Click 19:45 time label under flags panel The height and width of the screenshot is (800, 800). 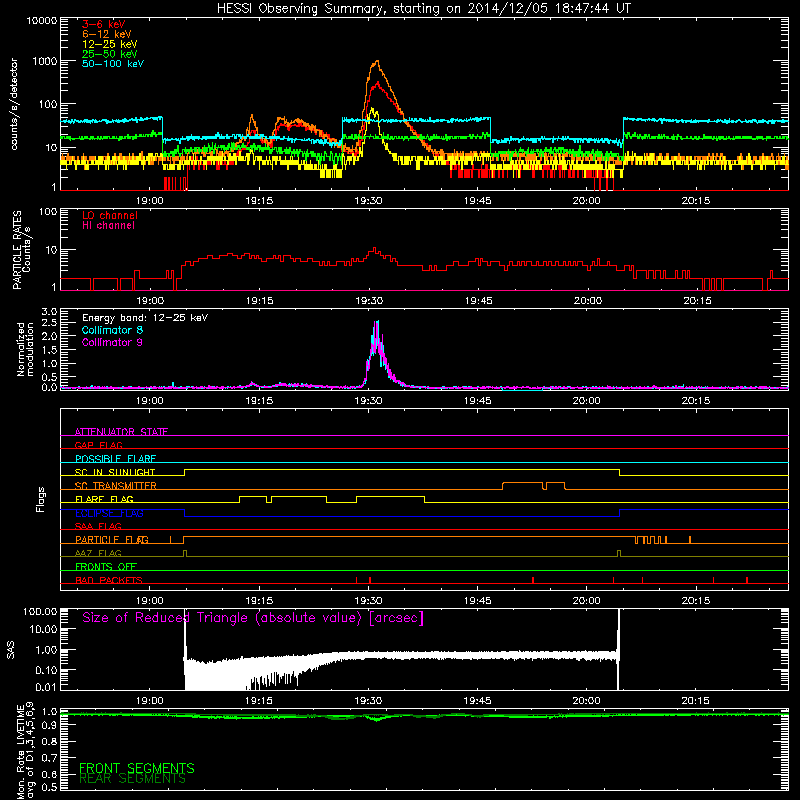[478, 601]
